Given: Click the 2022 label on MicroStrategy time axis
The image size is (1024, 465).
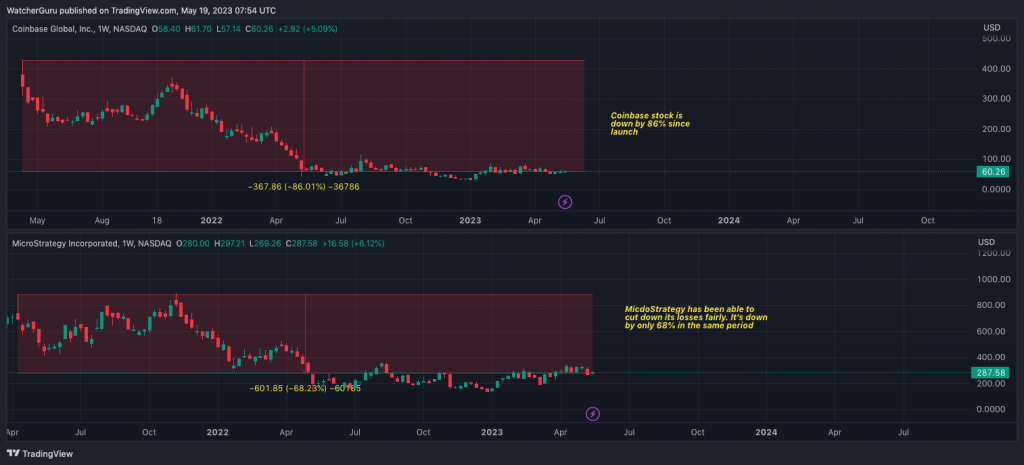Looking at the screenshot, I should coord(217,432).
